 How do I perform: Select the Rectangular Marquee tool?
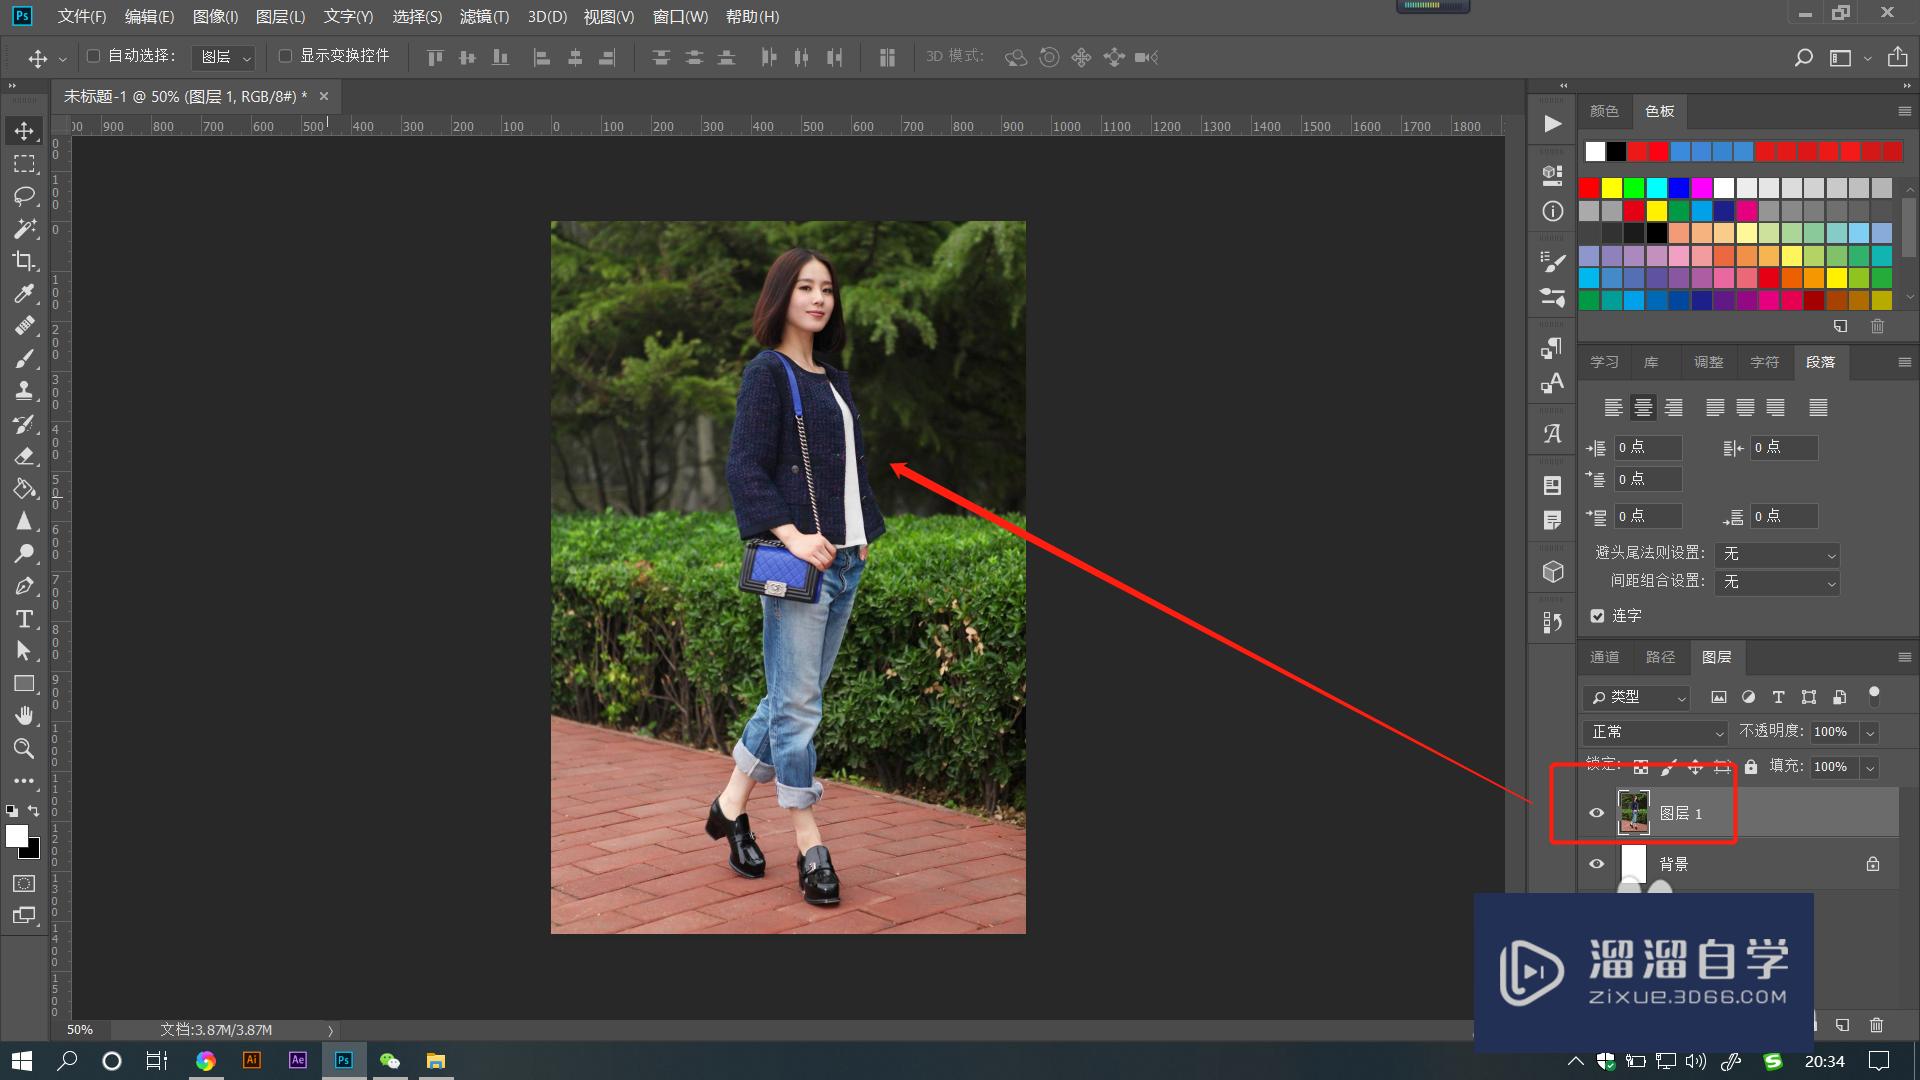tap(25, 164)
